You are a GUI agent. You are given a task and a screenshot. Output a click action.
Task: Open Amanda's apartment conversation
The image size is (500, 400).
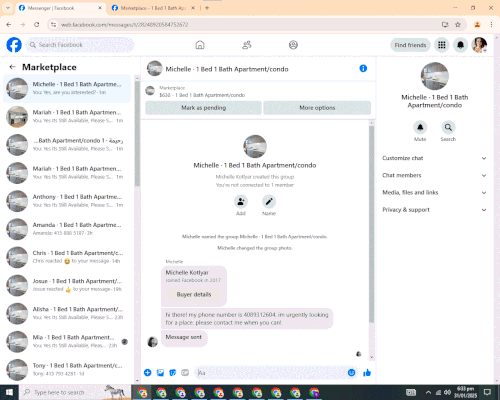click(x=67, y=229)
